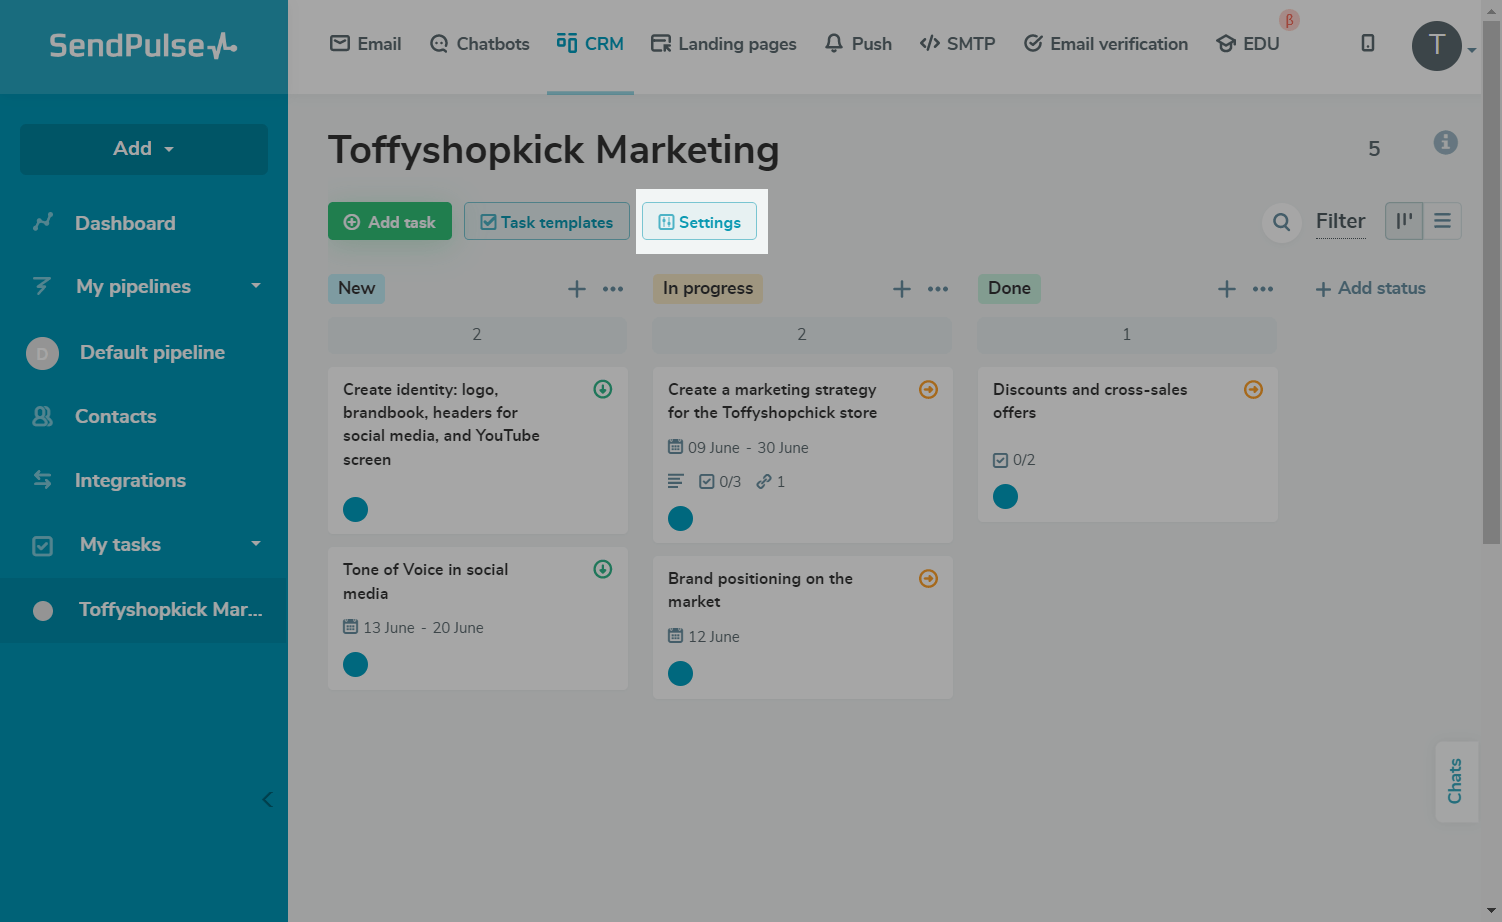Switch to the Email tab
The image size is (1502, 922).
pyautogui.click(x=366, y=44)
